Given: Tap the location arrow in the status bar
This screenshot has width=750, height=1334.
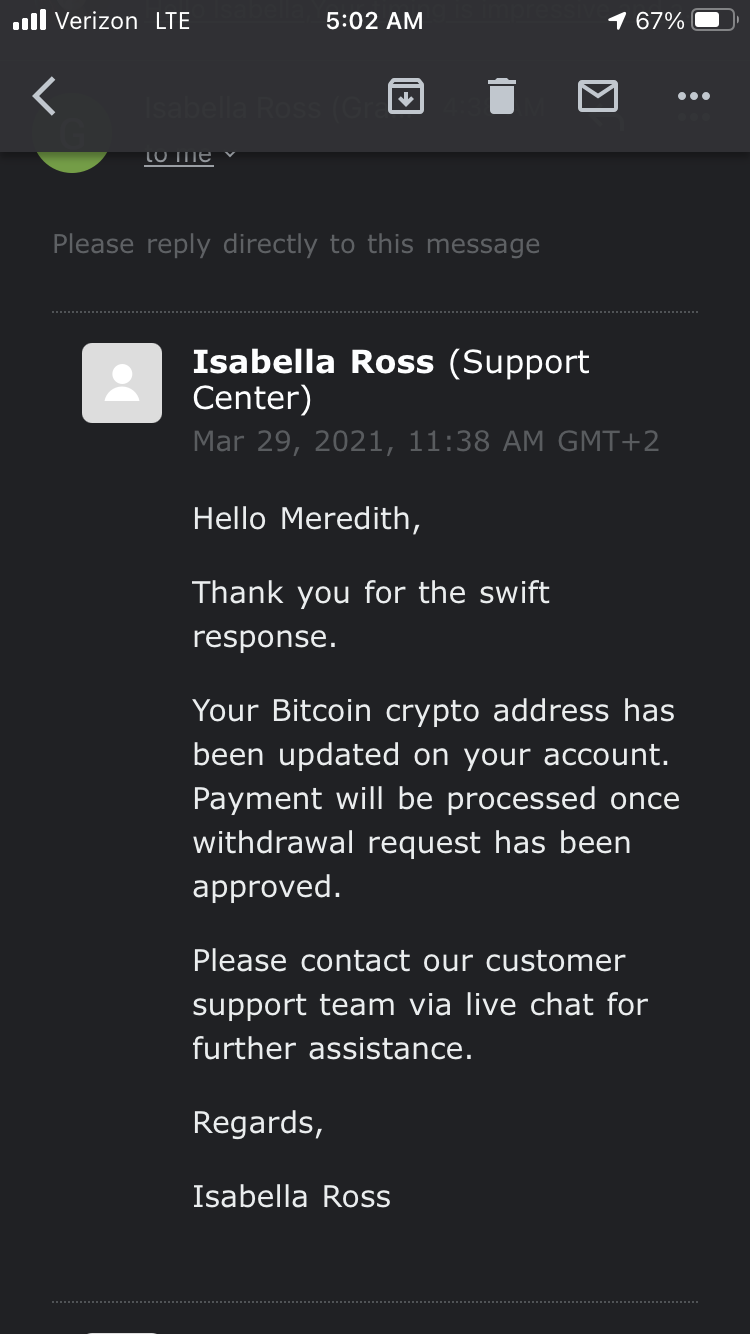Looking at the screenshot, I should (616, 21).
